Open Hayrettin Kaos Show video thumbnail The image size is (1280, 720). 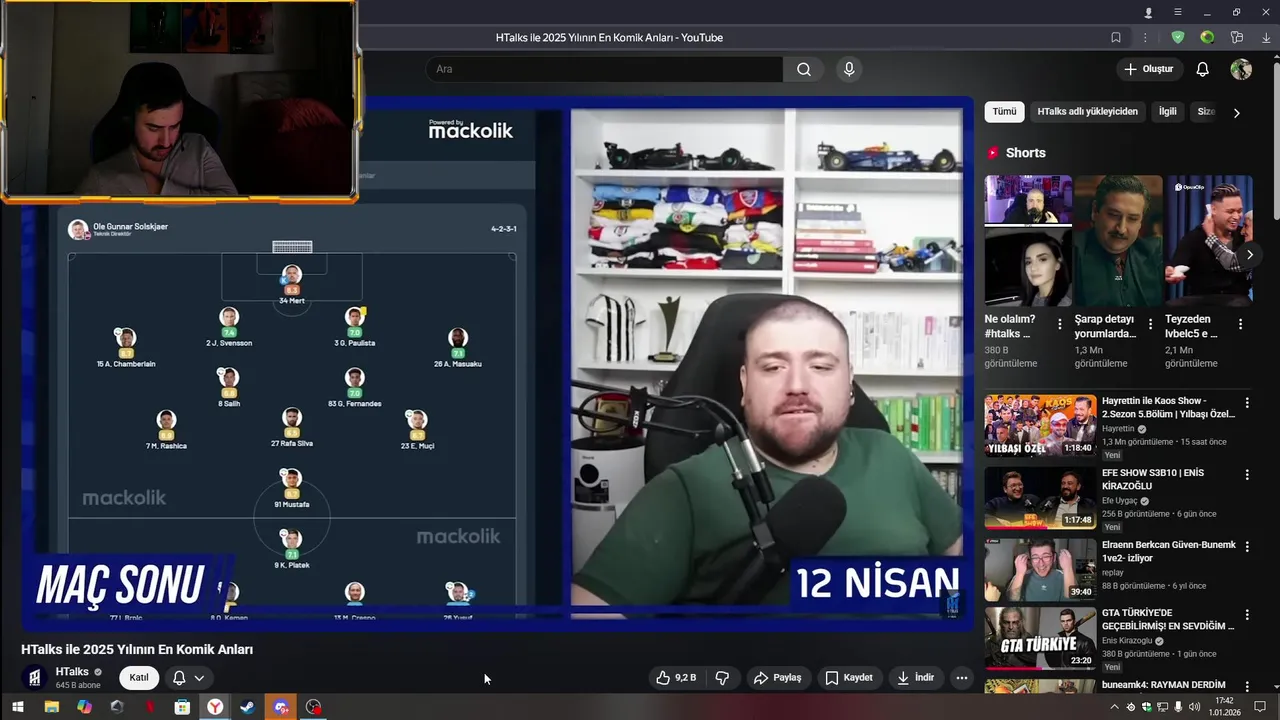(1040, 425)
